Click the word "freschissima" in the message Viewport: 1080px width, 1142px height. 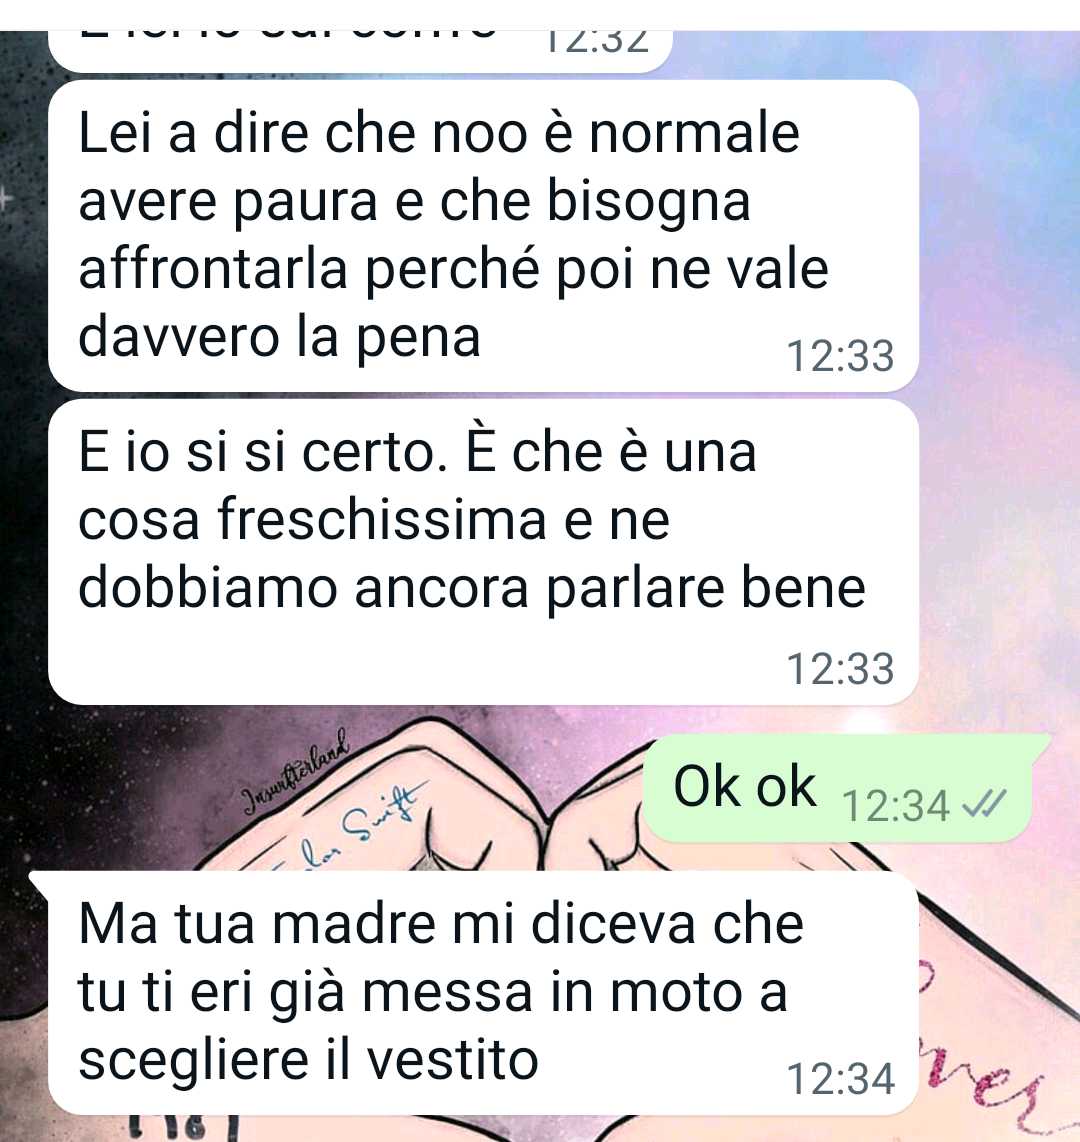click(x=382, y=520)
